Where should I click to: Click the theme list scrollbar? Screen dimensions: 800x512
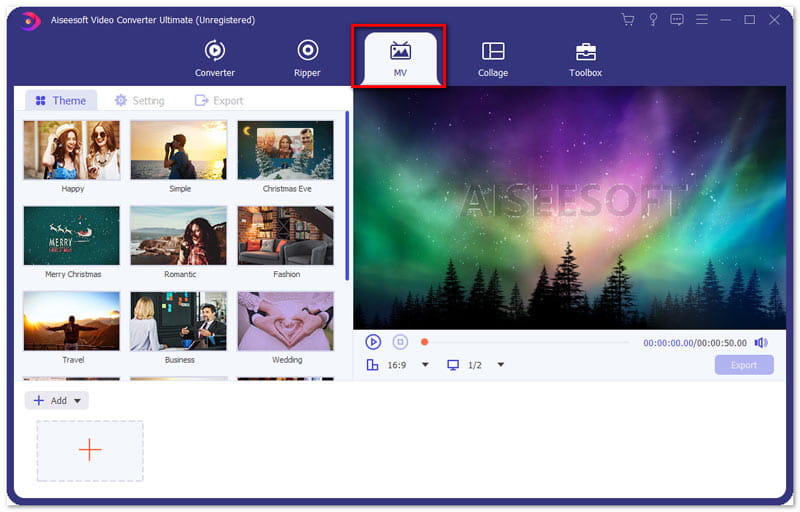coord(347,196)
